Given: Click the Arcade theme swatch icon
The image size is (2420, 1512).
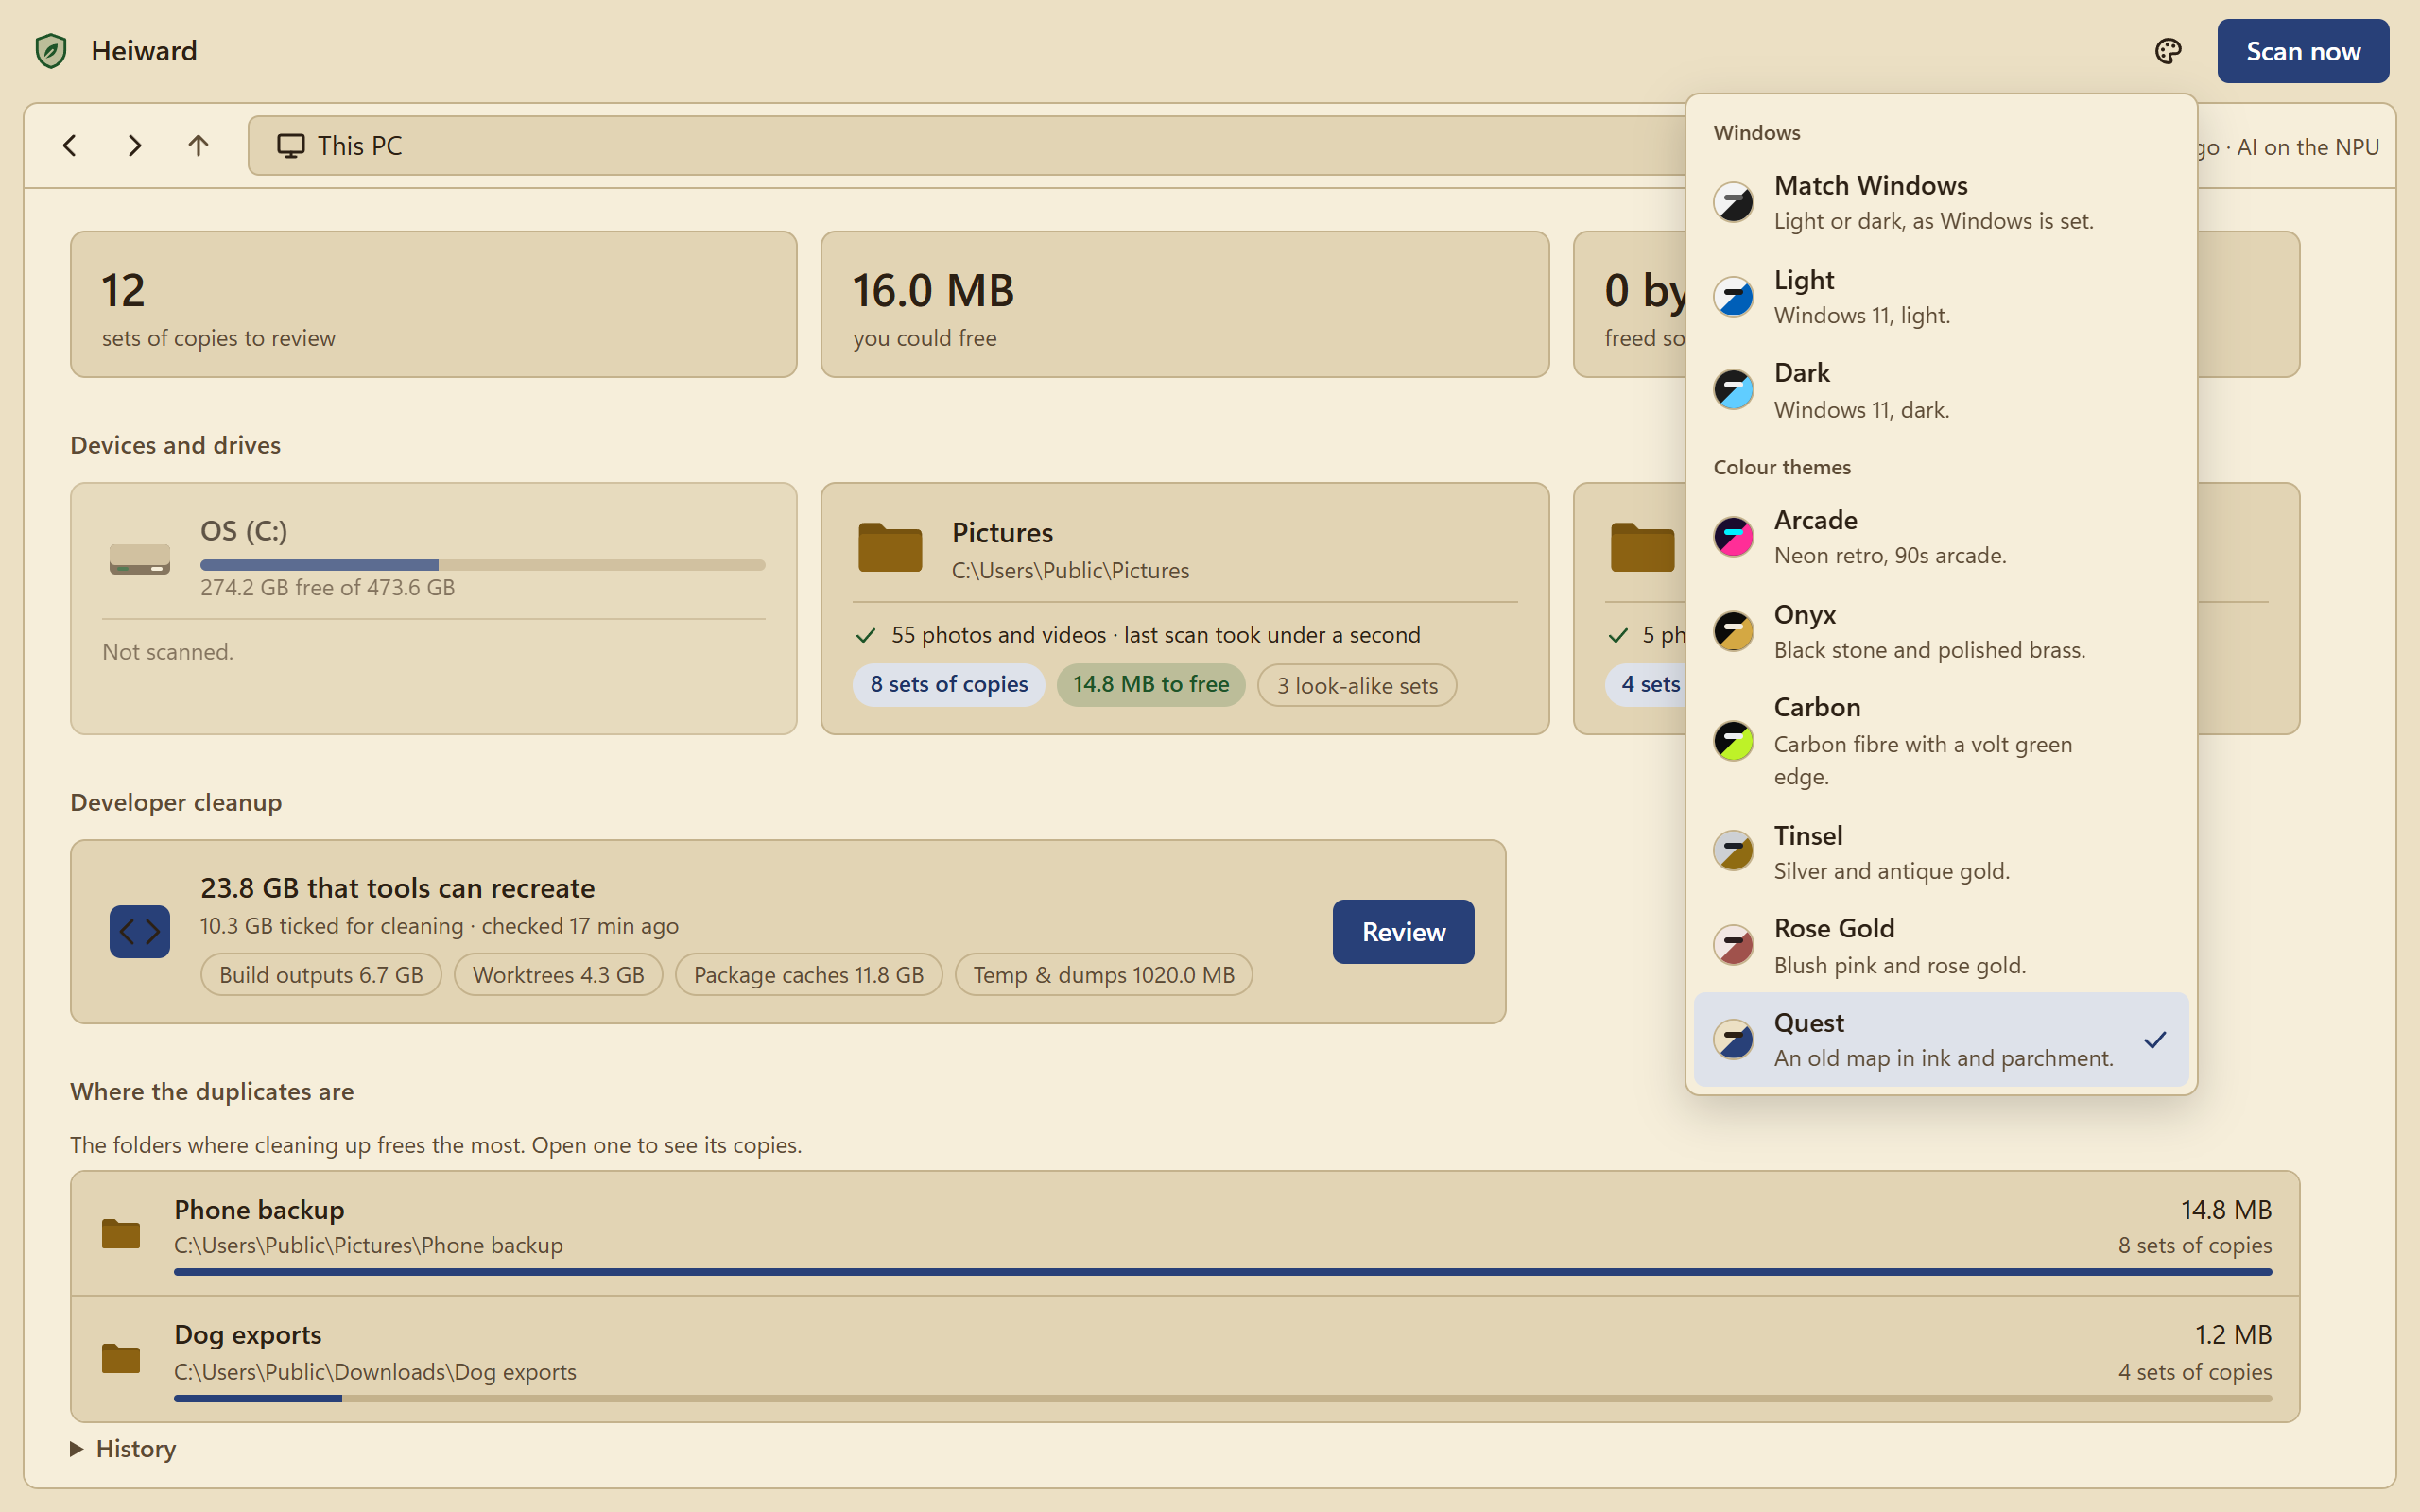Looking at the screenshot, I should [x=1734, y=537].
